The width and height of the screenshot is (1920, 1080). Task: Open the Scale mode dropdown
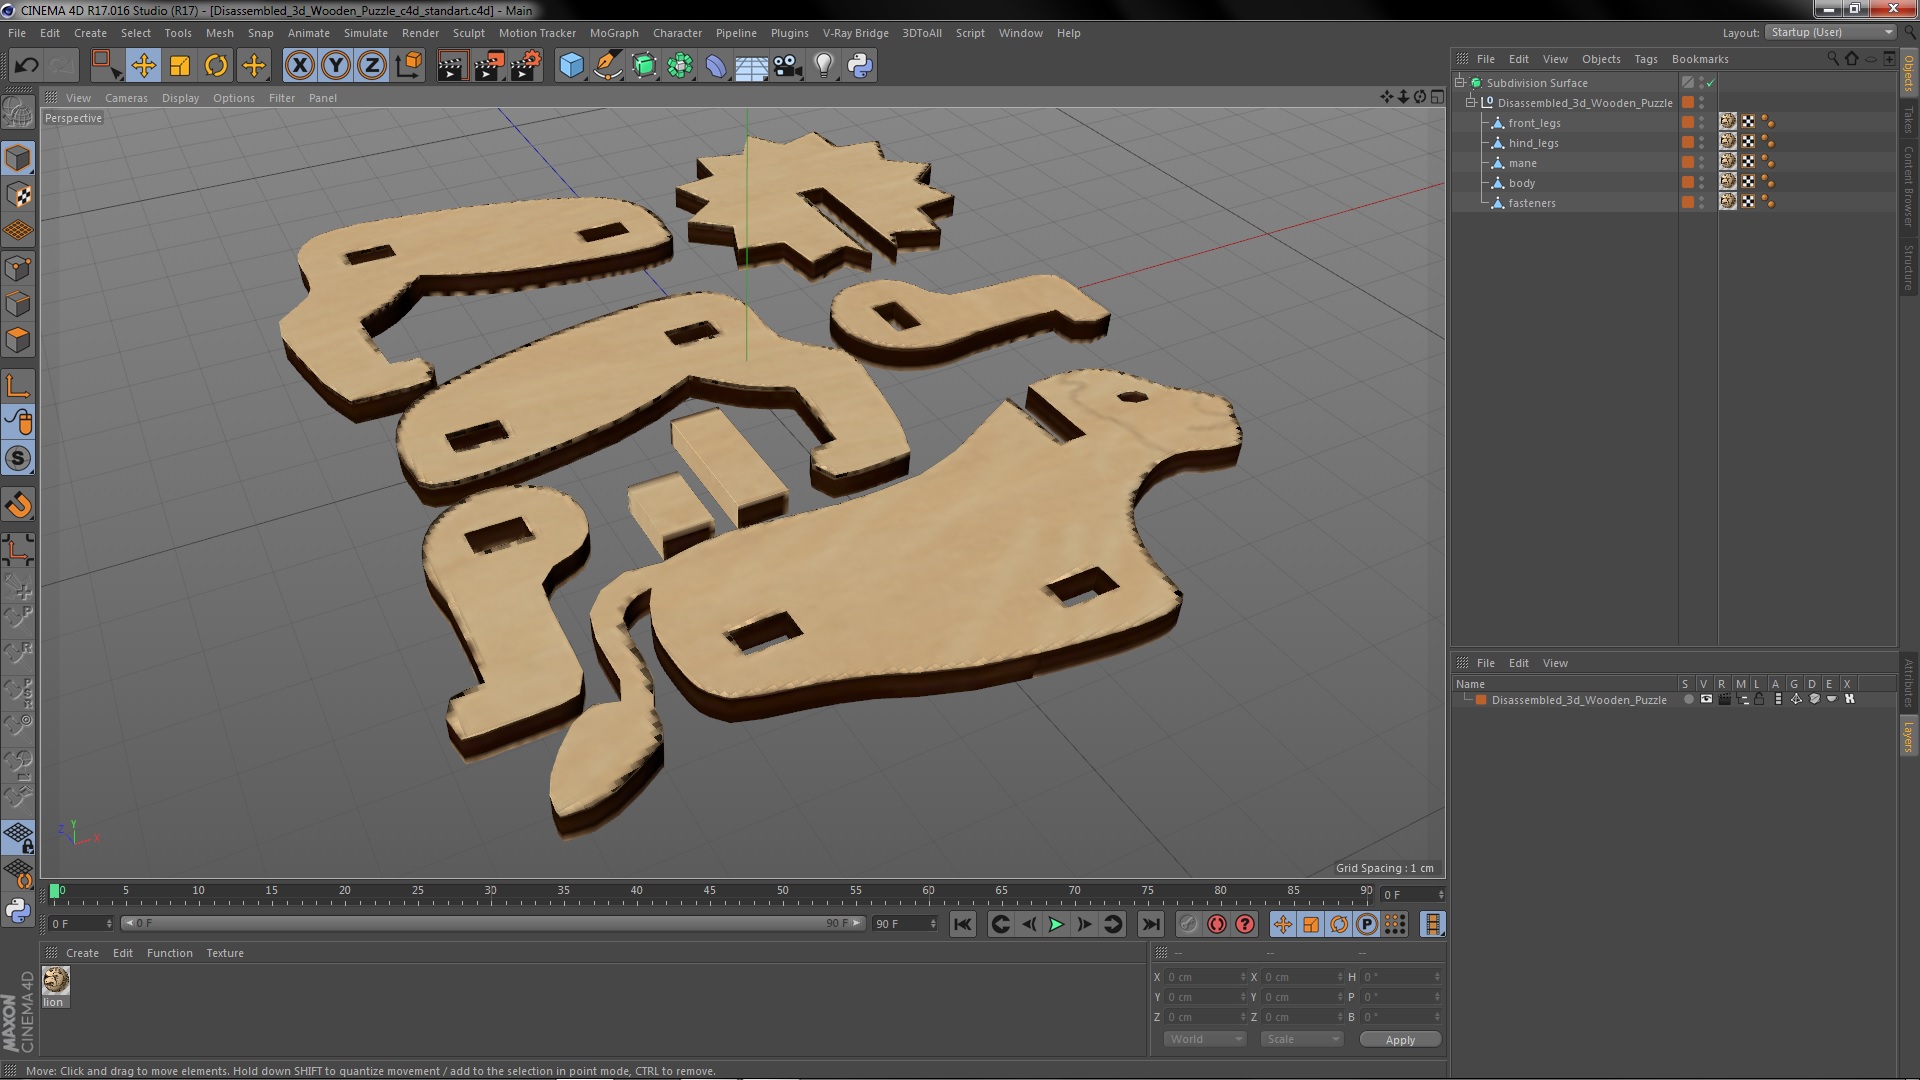pyautogui.click(x=1302, y=1040)
